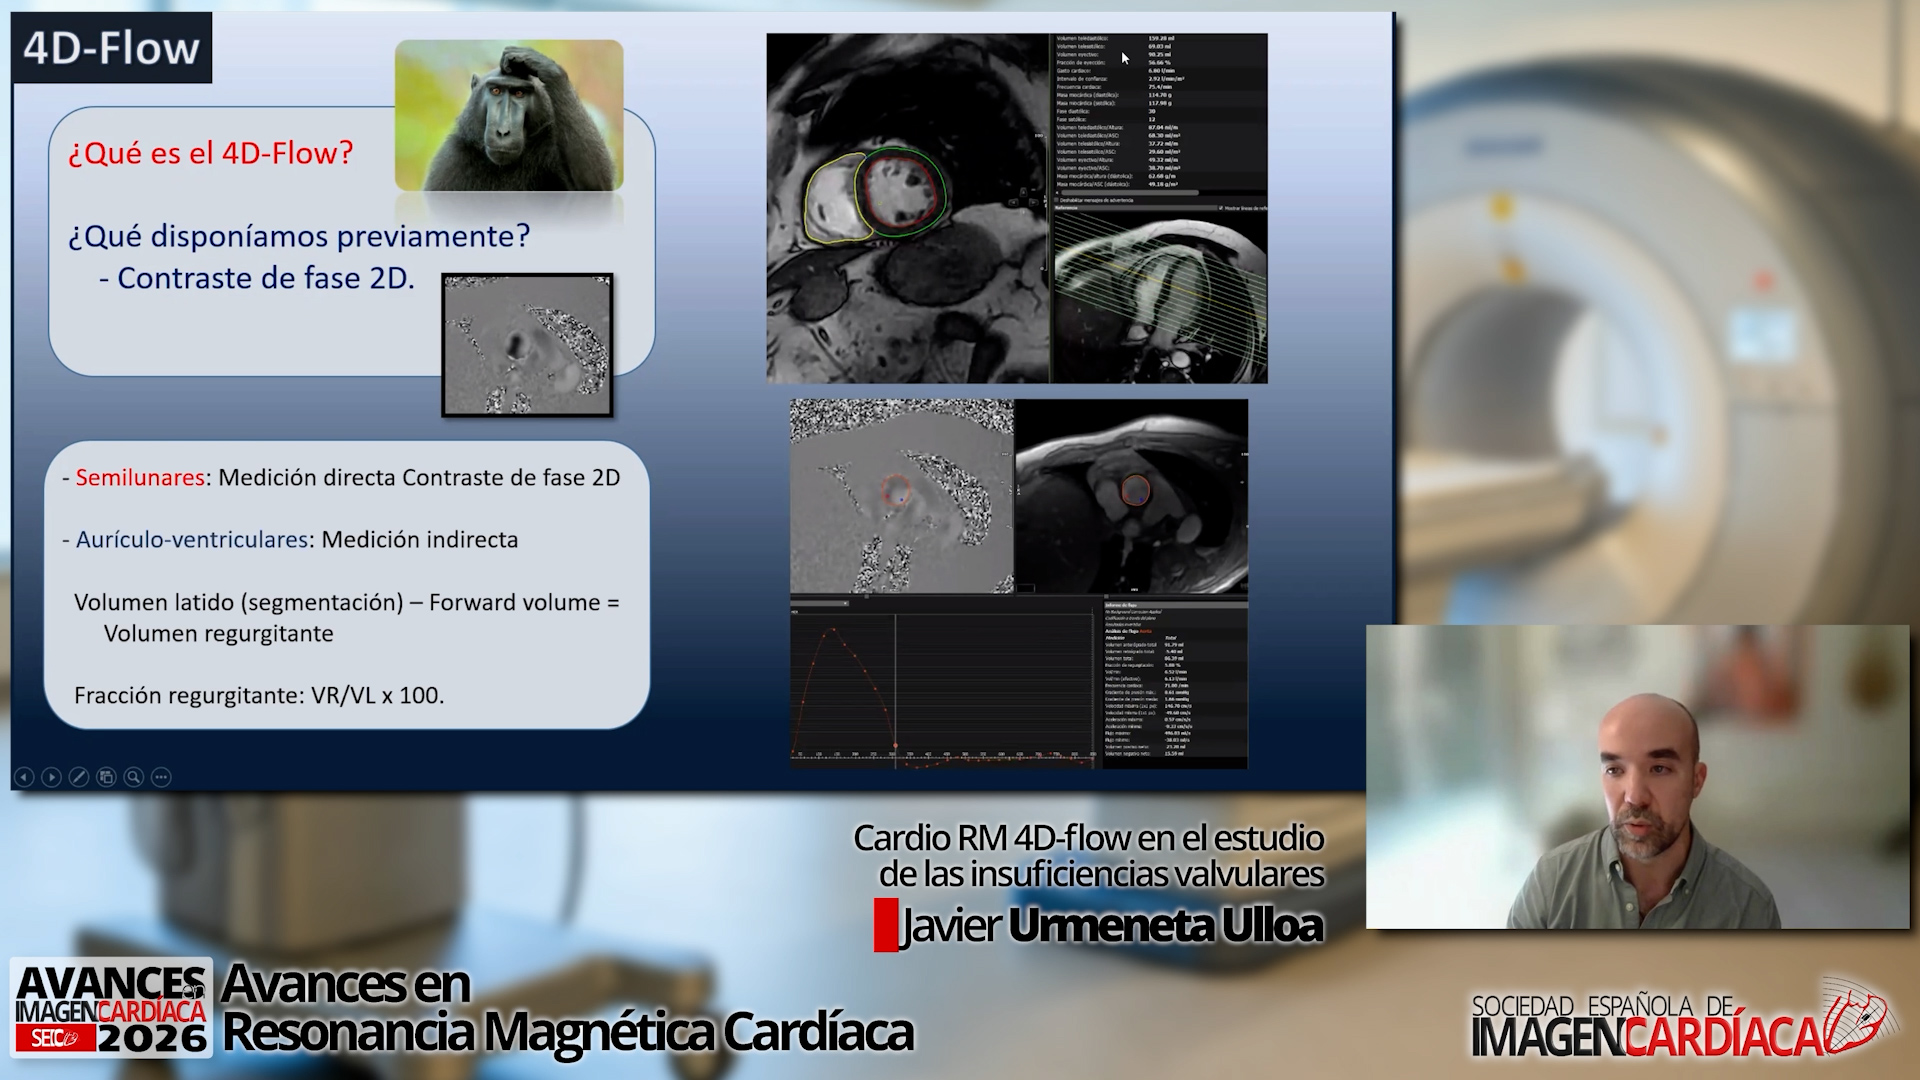Click the blue word Aurículo-ventriculares

click(192, 539)
